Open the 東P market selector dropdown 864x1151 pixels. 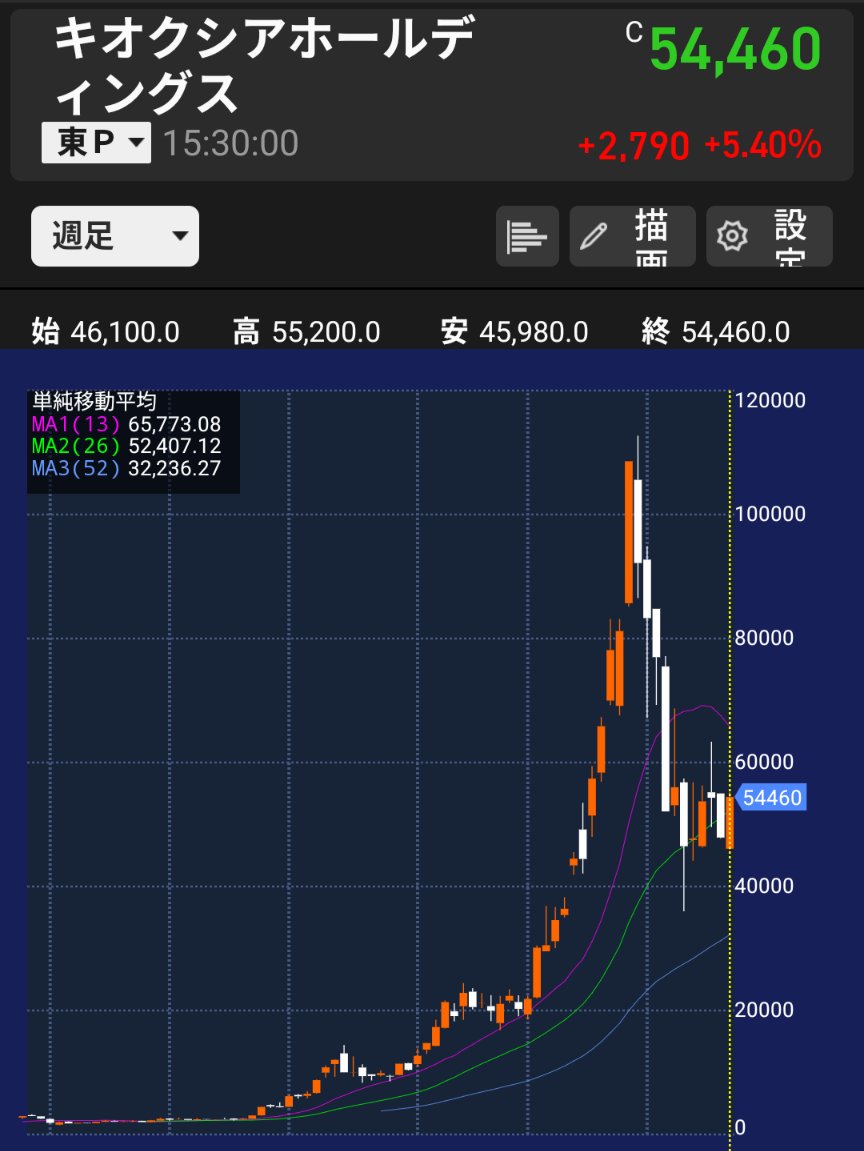point(96,142)
